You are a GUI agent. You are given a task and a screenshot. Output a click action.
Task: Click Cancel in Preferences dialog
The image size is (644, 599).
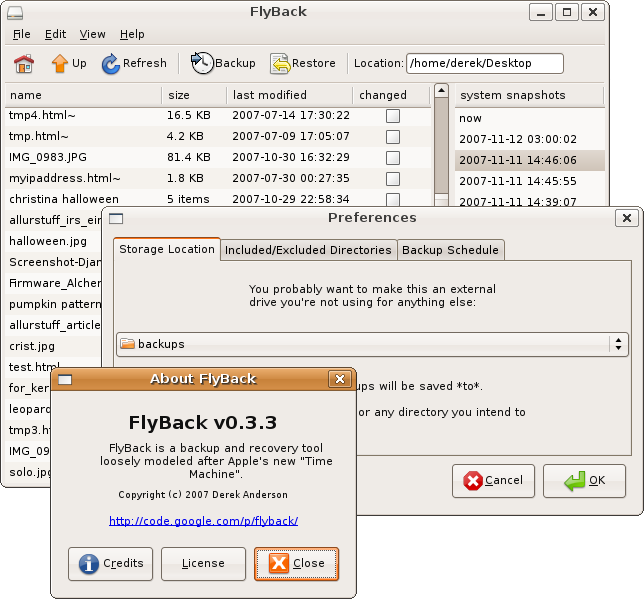493,481
